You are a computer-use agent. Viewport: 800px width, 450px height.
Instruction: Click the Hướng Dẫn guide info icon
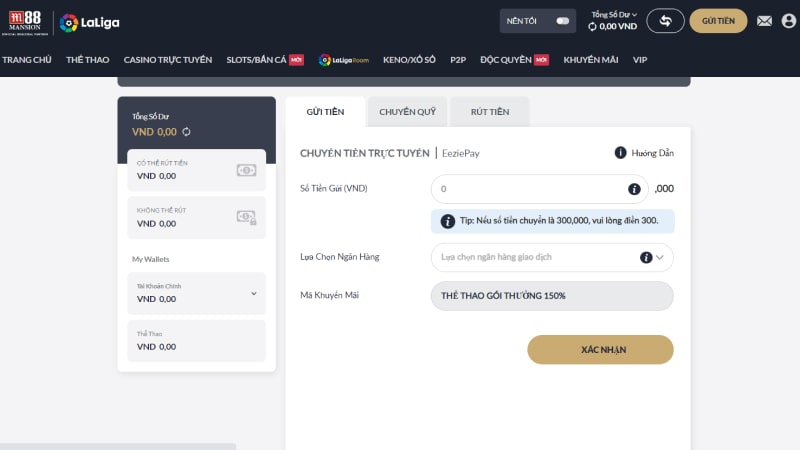point(620,153)
